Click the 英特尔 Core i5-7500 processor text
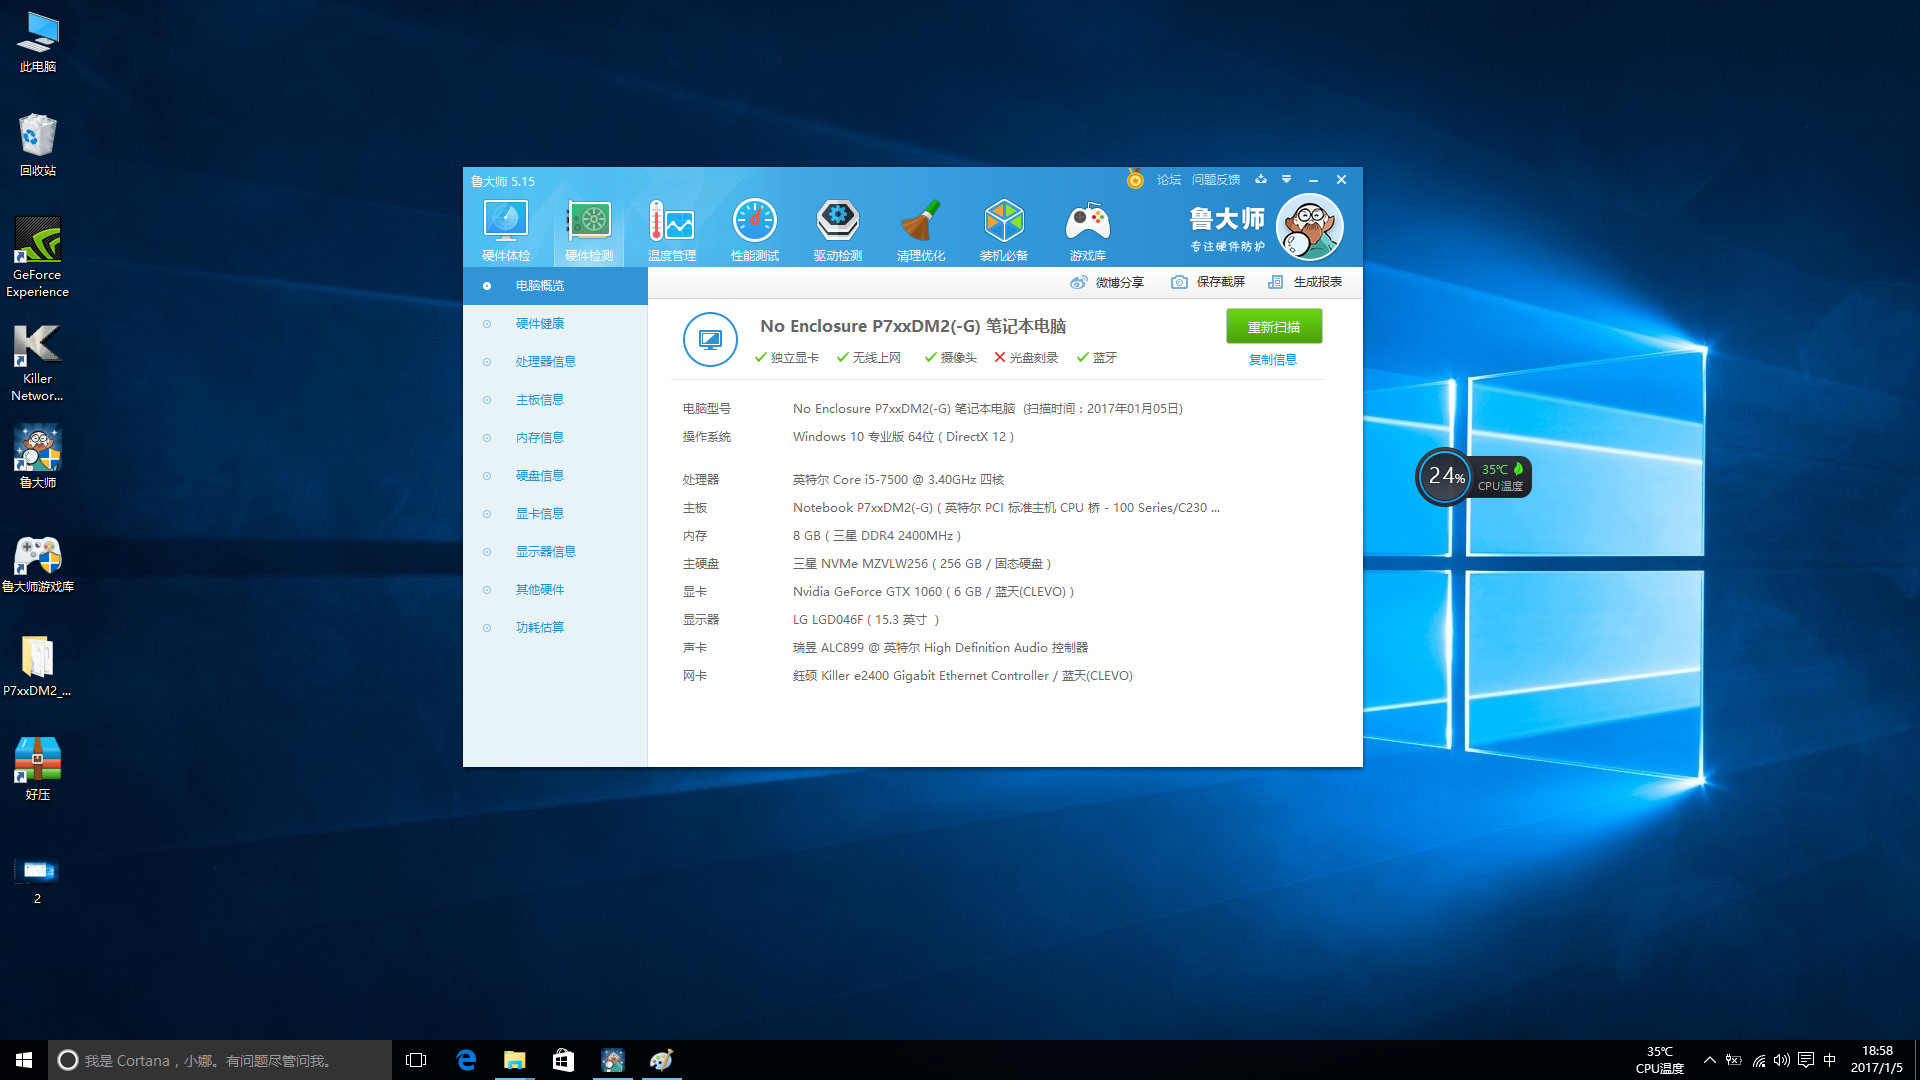The height and width of the screenshot is (1080, 1920). point(898,480)
